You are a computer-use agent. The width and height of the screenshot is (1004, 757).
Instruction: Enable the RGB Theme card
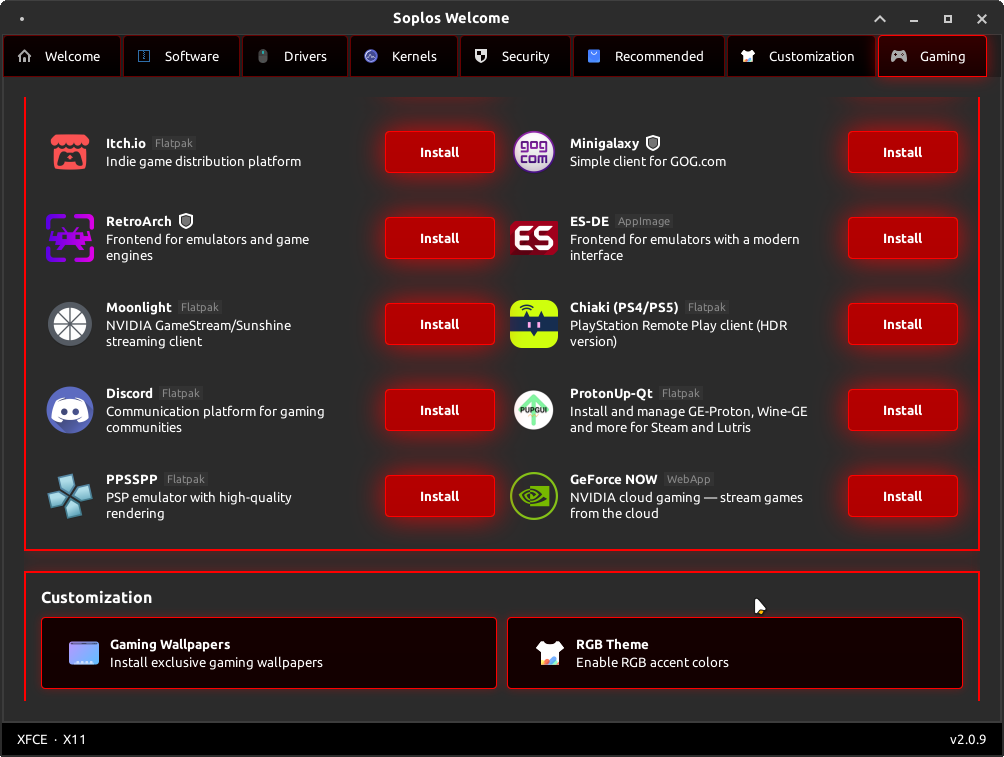(x=735, y=653)
